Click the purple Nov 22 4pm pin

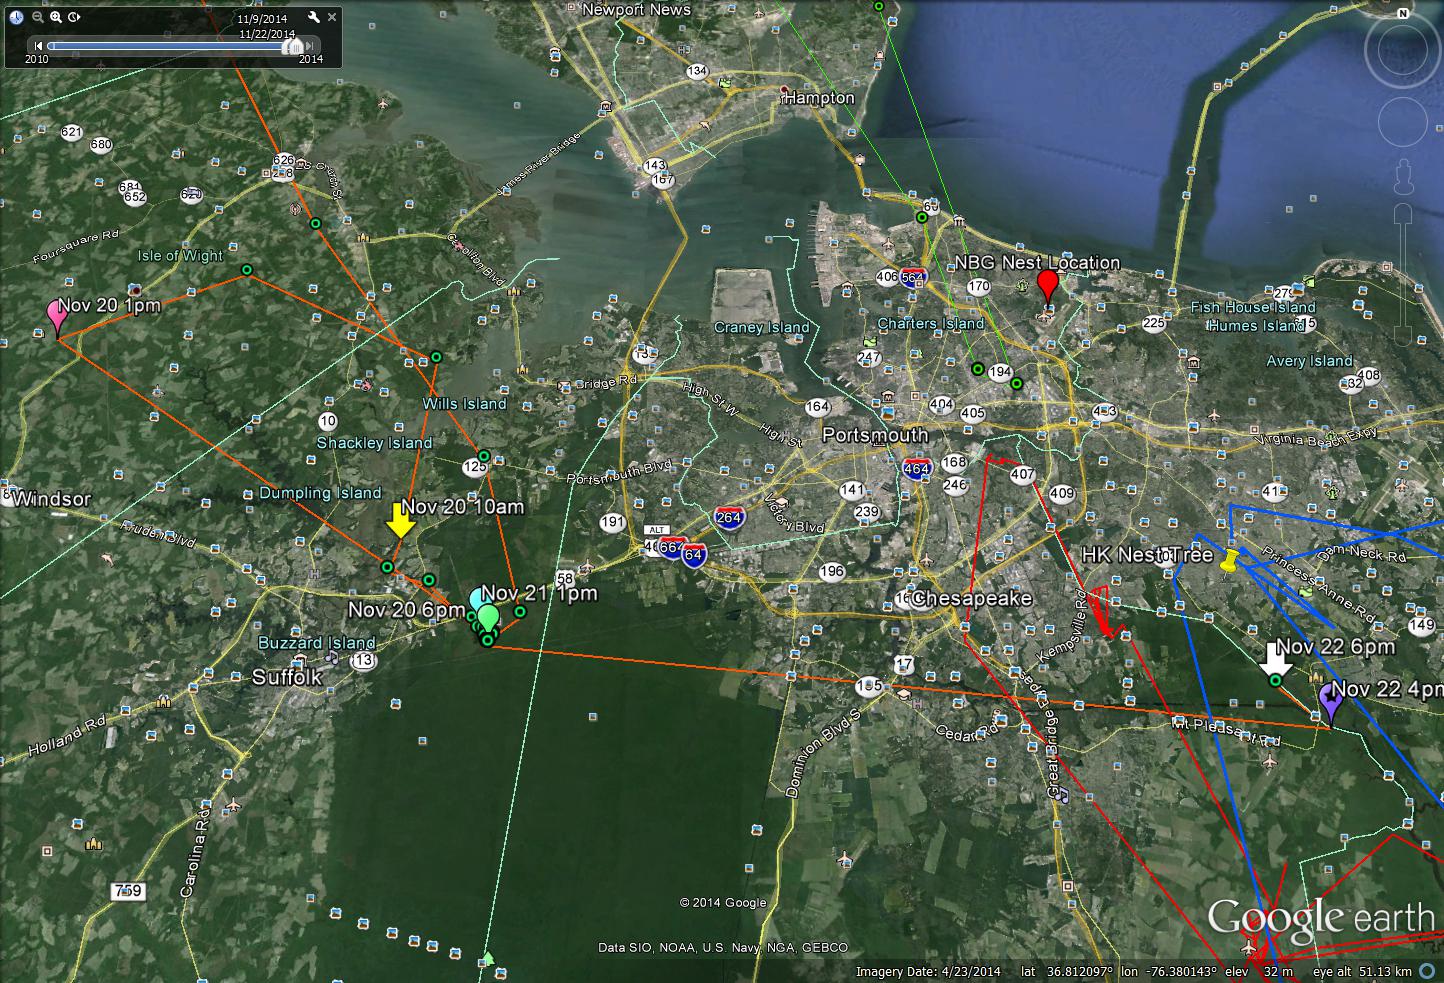click(x=1330, y=703)
